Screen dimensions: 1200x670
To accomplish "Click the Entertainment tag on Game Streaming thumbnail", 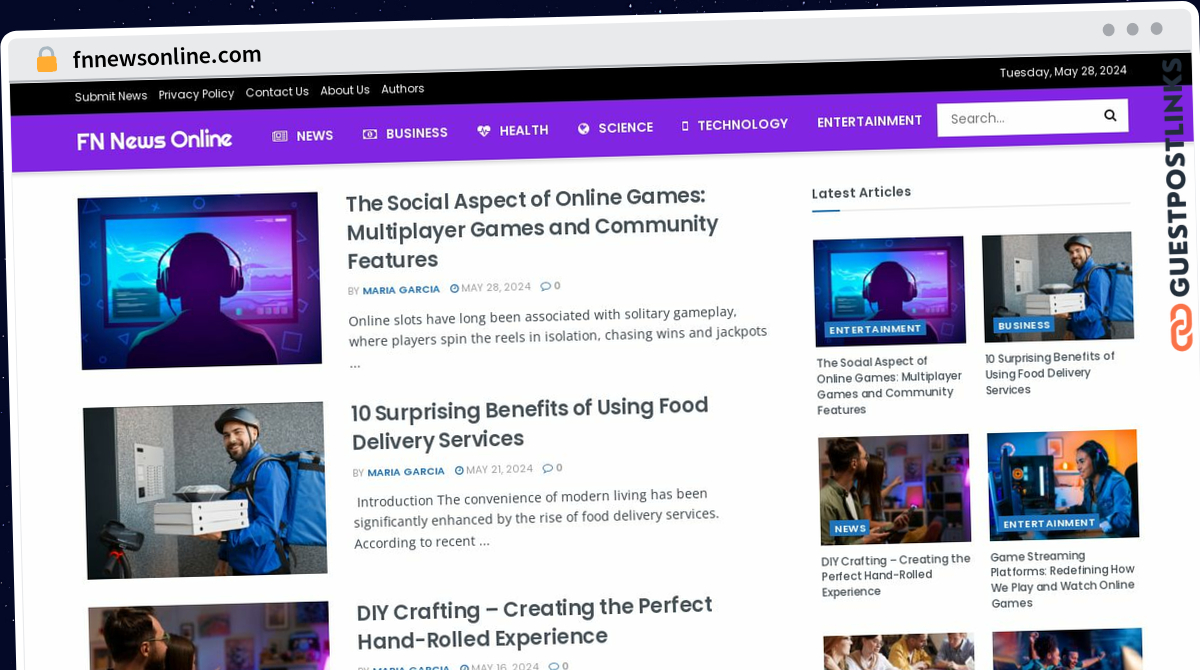I will 1049,523.
